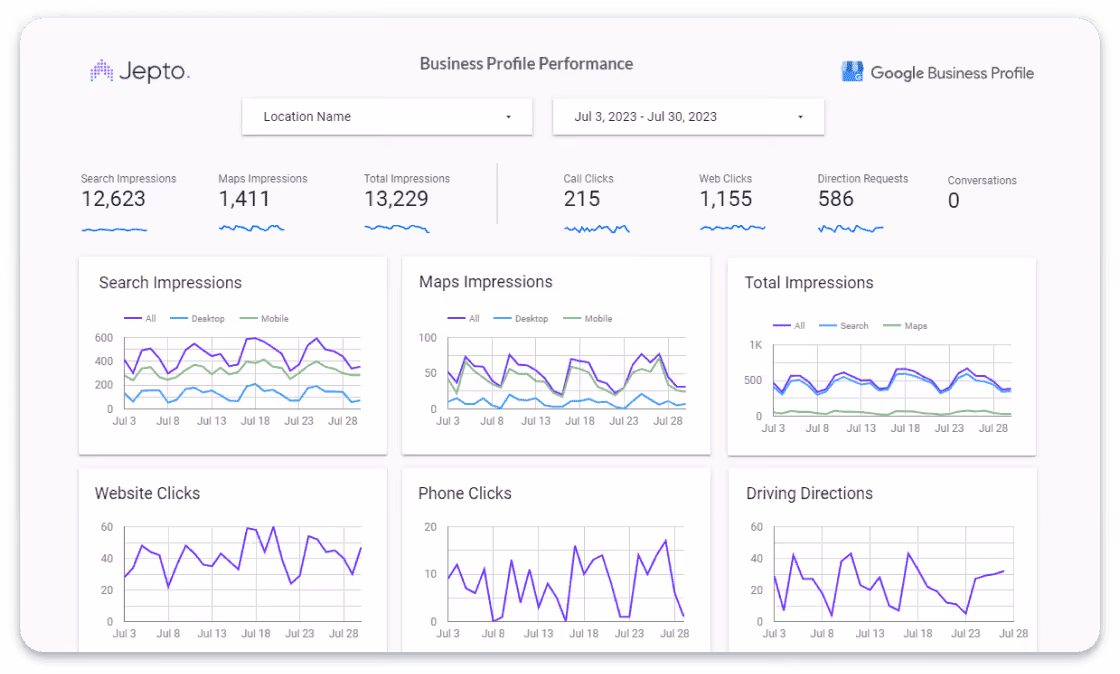Click the Conversations value 0
Screen dimensions: 1120x674
(x=954, y=201)
